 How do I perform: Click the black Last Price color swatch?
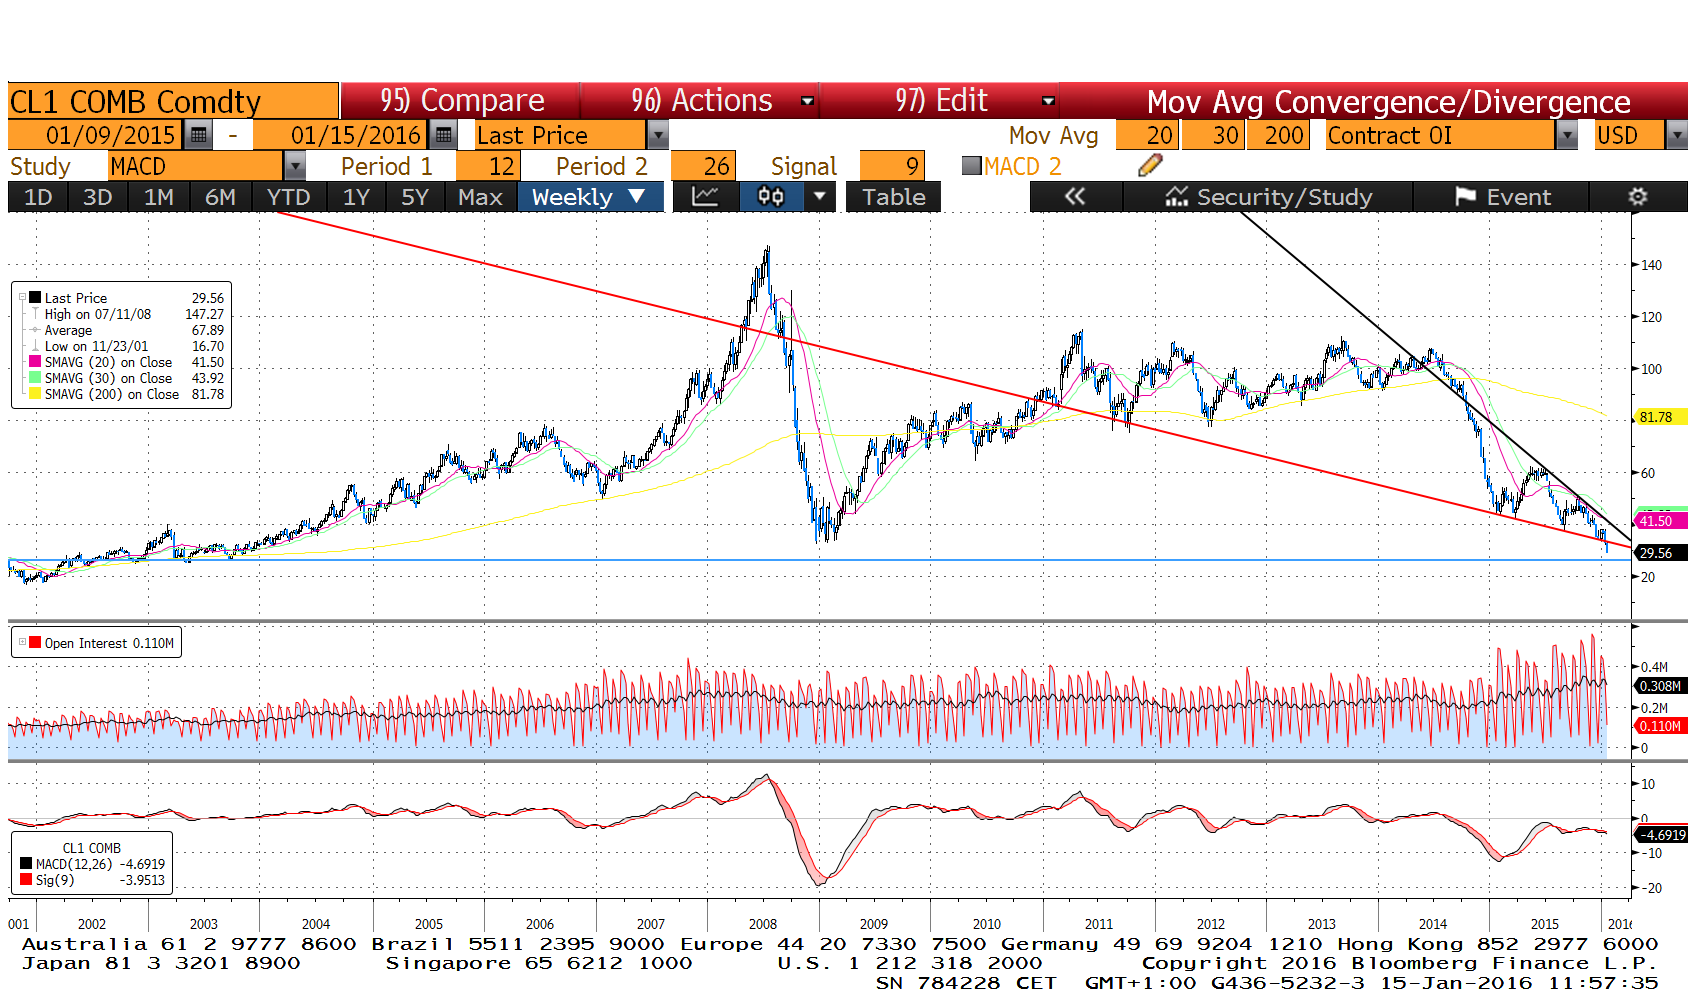click(x=35, y=297)
